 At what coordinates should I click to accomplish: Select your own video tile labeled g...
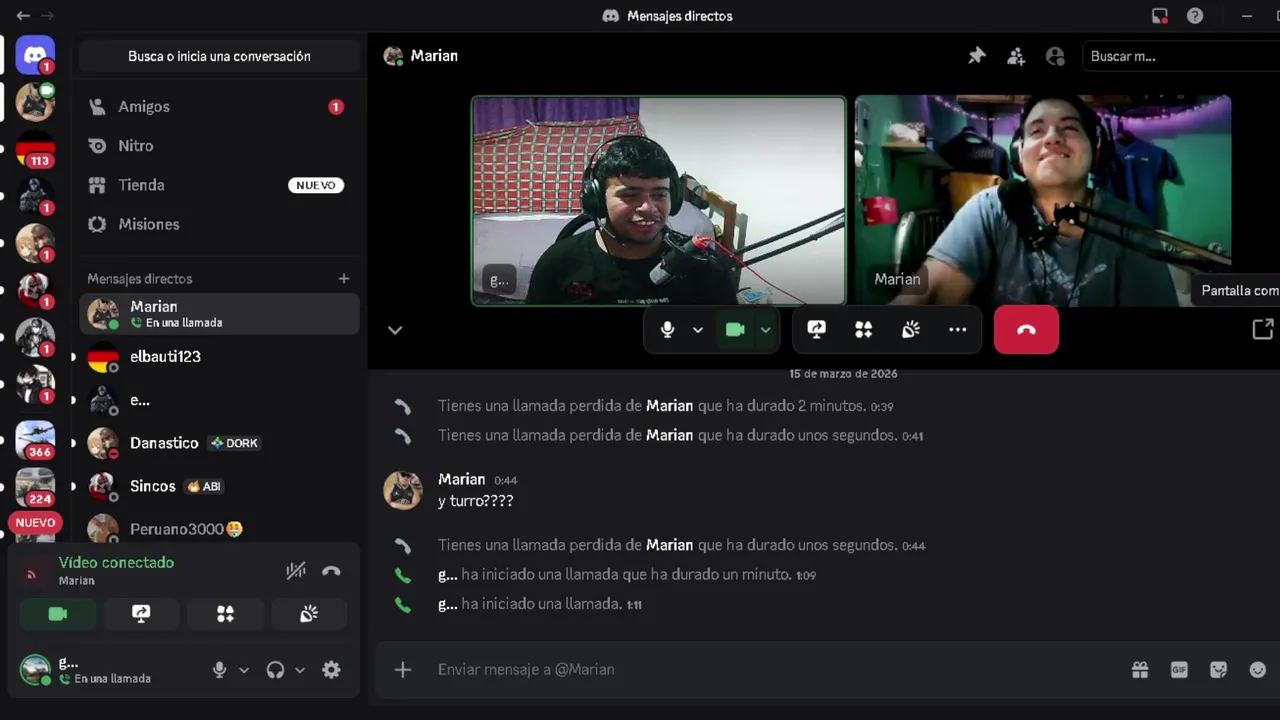[x=658, y=200]
